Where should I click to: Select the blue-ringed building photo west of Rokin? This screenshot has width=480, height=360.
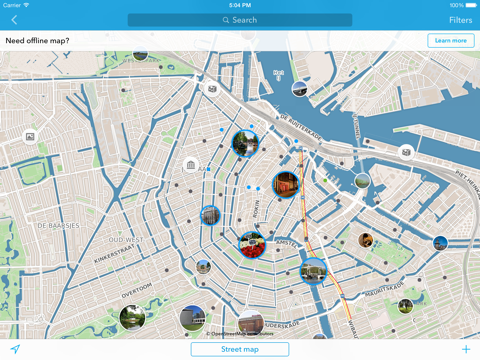(x=210, y=215)
